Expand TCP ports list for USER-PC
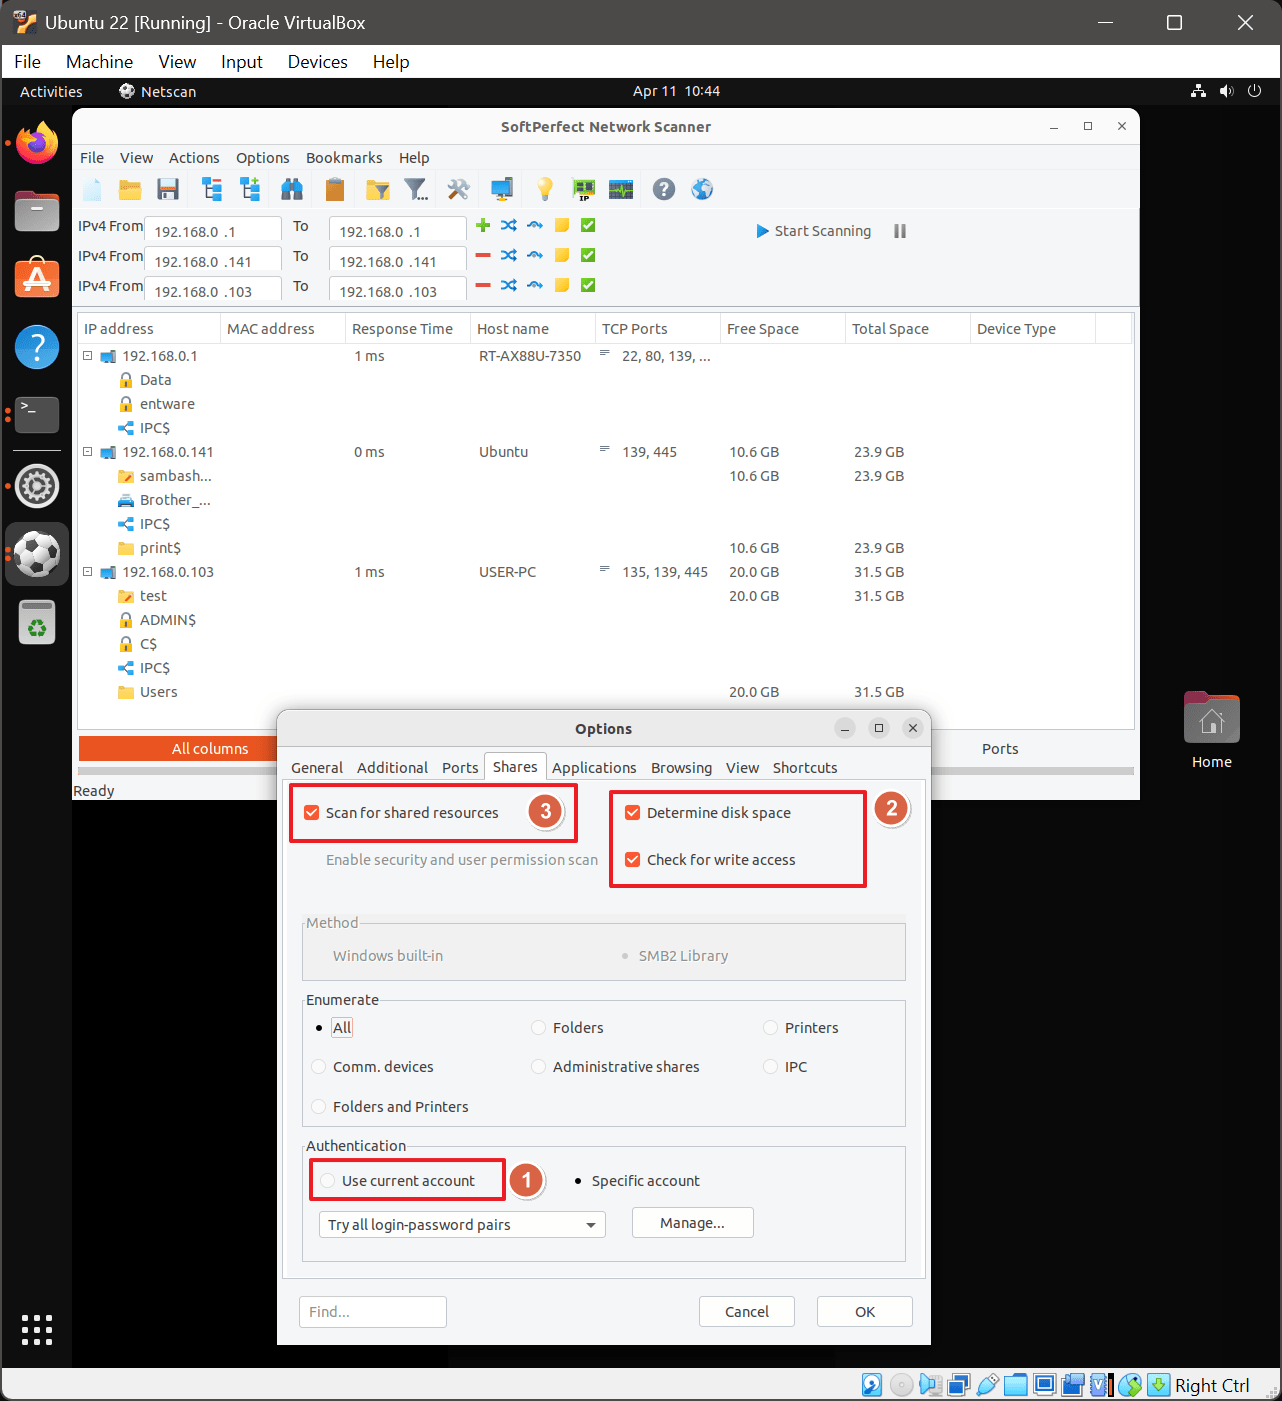Viewport: 1282px width, 1401px height. pos(605,570)
